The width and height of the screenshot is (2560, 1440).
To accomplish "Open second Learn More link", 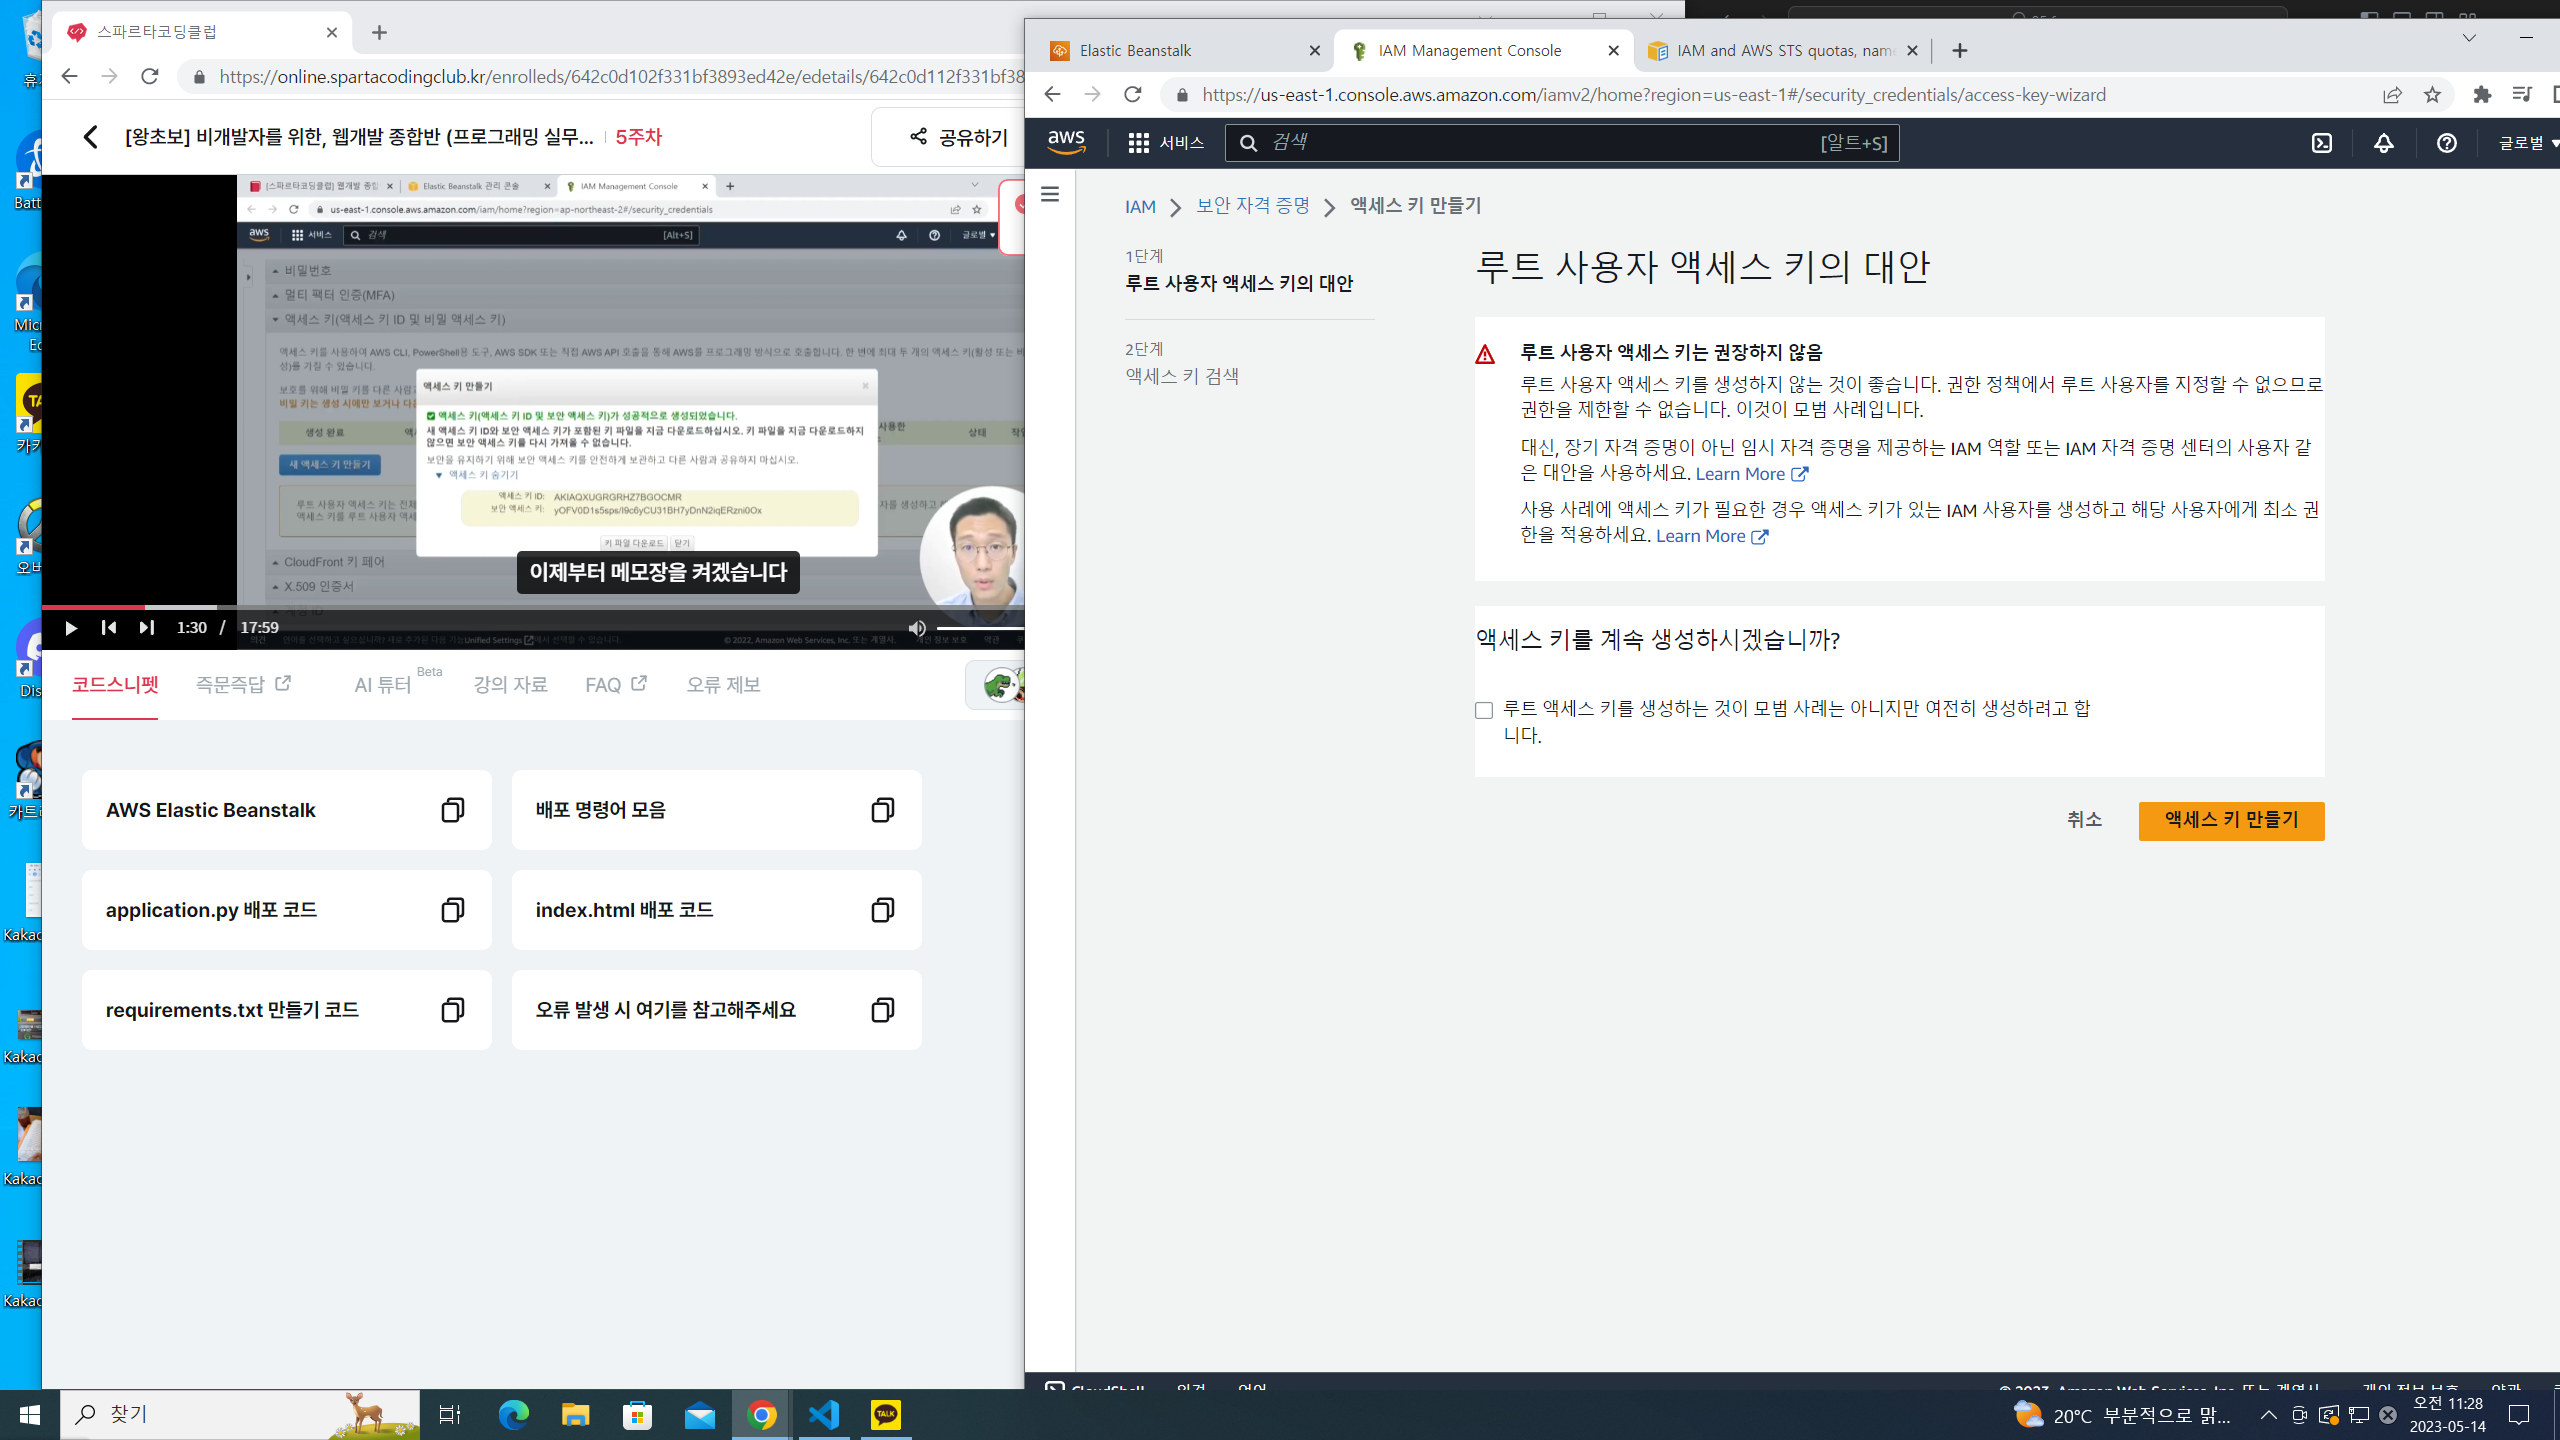I will (1712, 536).
